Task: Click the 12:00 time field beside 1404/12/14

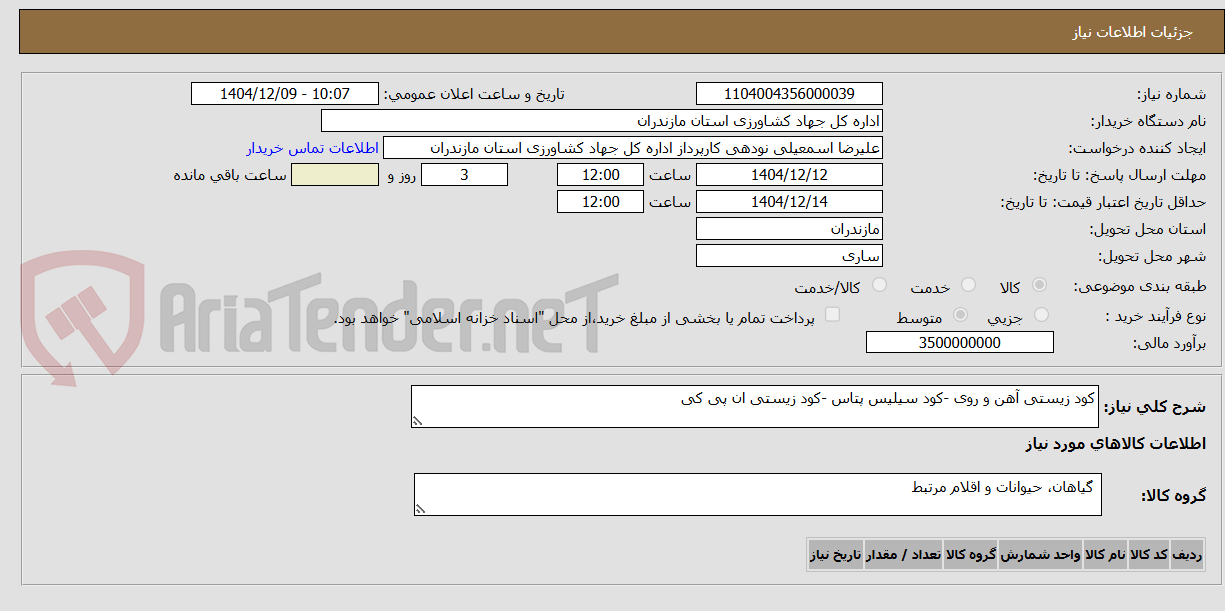Action: pos(601,202)
